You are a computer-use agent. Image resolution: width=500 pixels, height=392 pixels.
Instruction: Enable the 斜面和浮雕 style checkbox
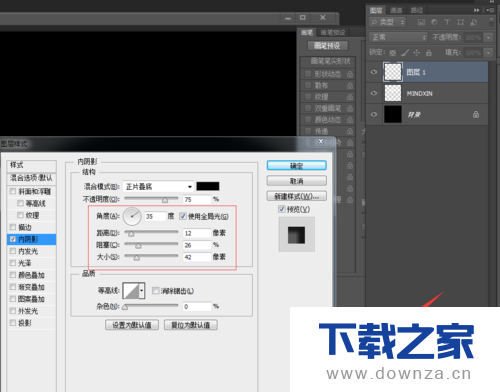tap(13, 191)
